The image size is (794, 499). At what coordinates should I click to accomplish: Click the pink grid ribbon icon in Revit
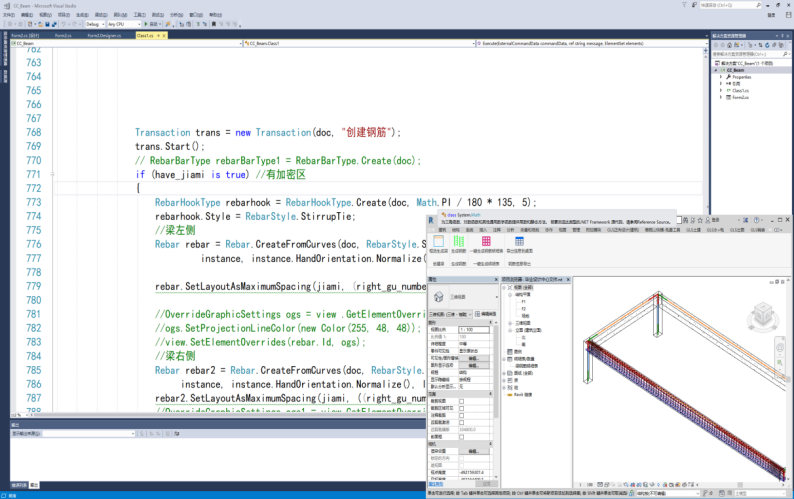tap(486, 241)
